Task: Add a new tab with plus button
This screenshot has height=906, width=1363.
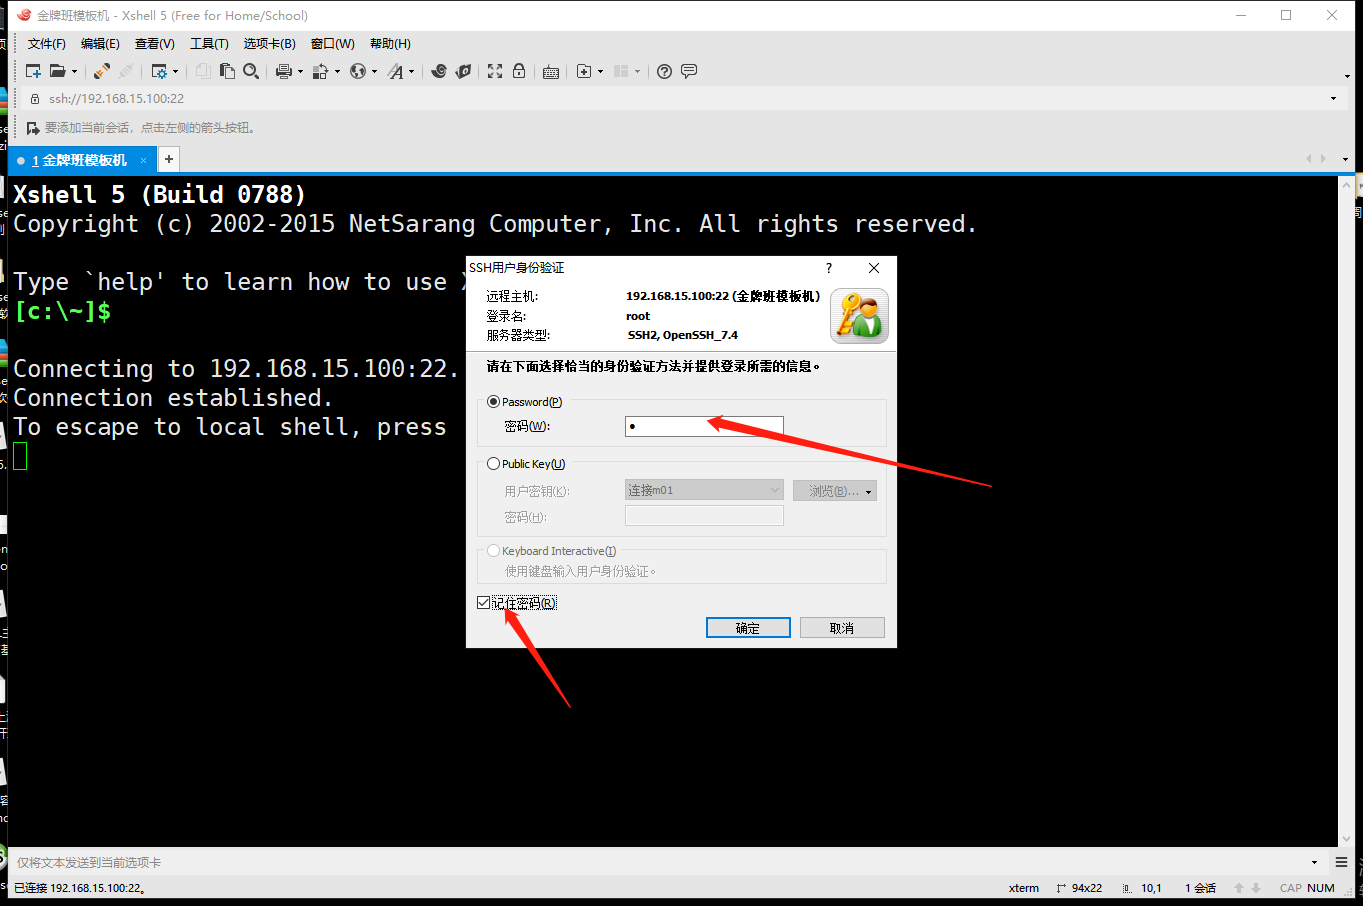Action: (x=169, y=159)
